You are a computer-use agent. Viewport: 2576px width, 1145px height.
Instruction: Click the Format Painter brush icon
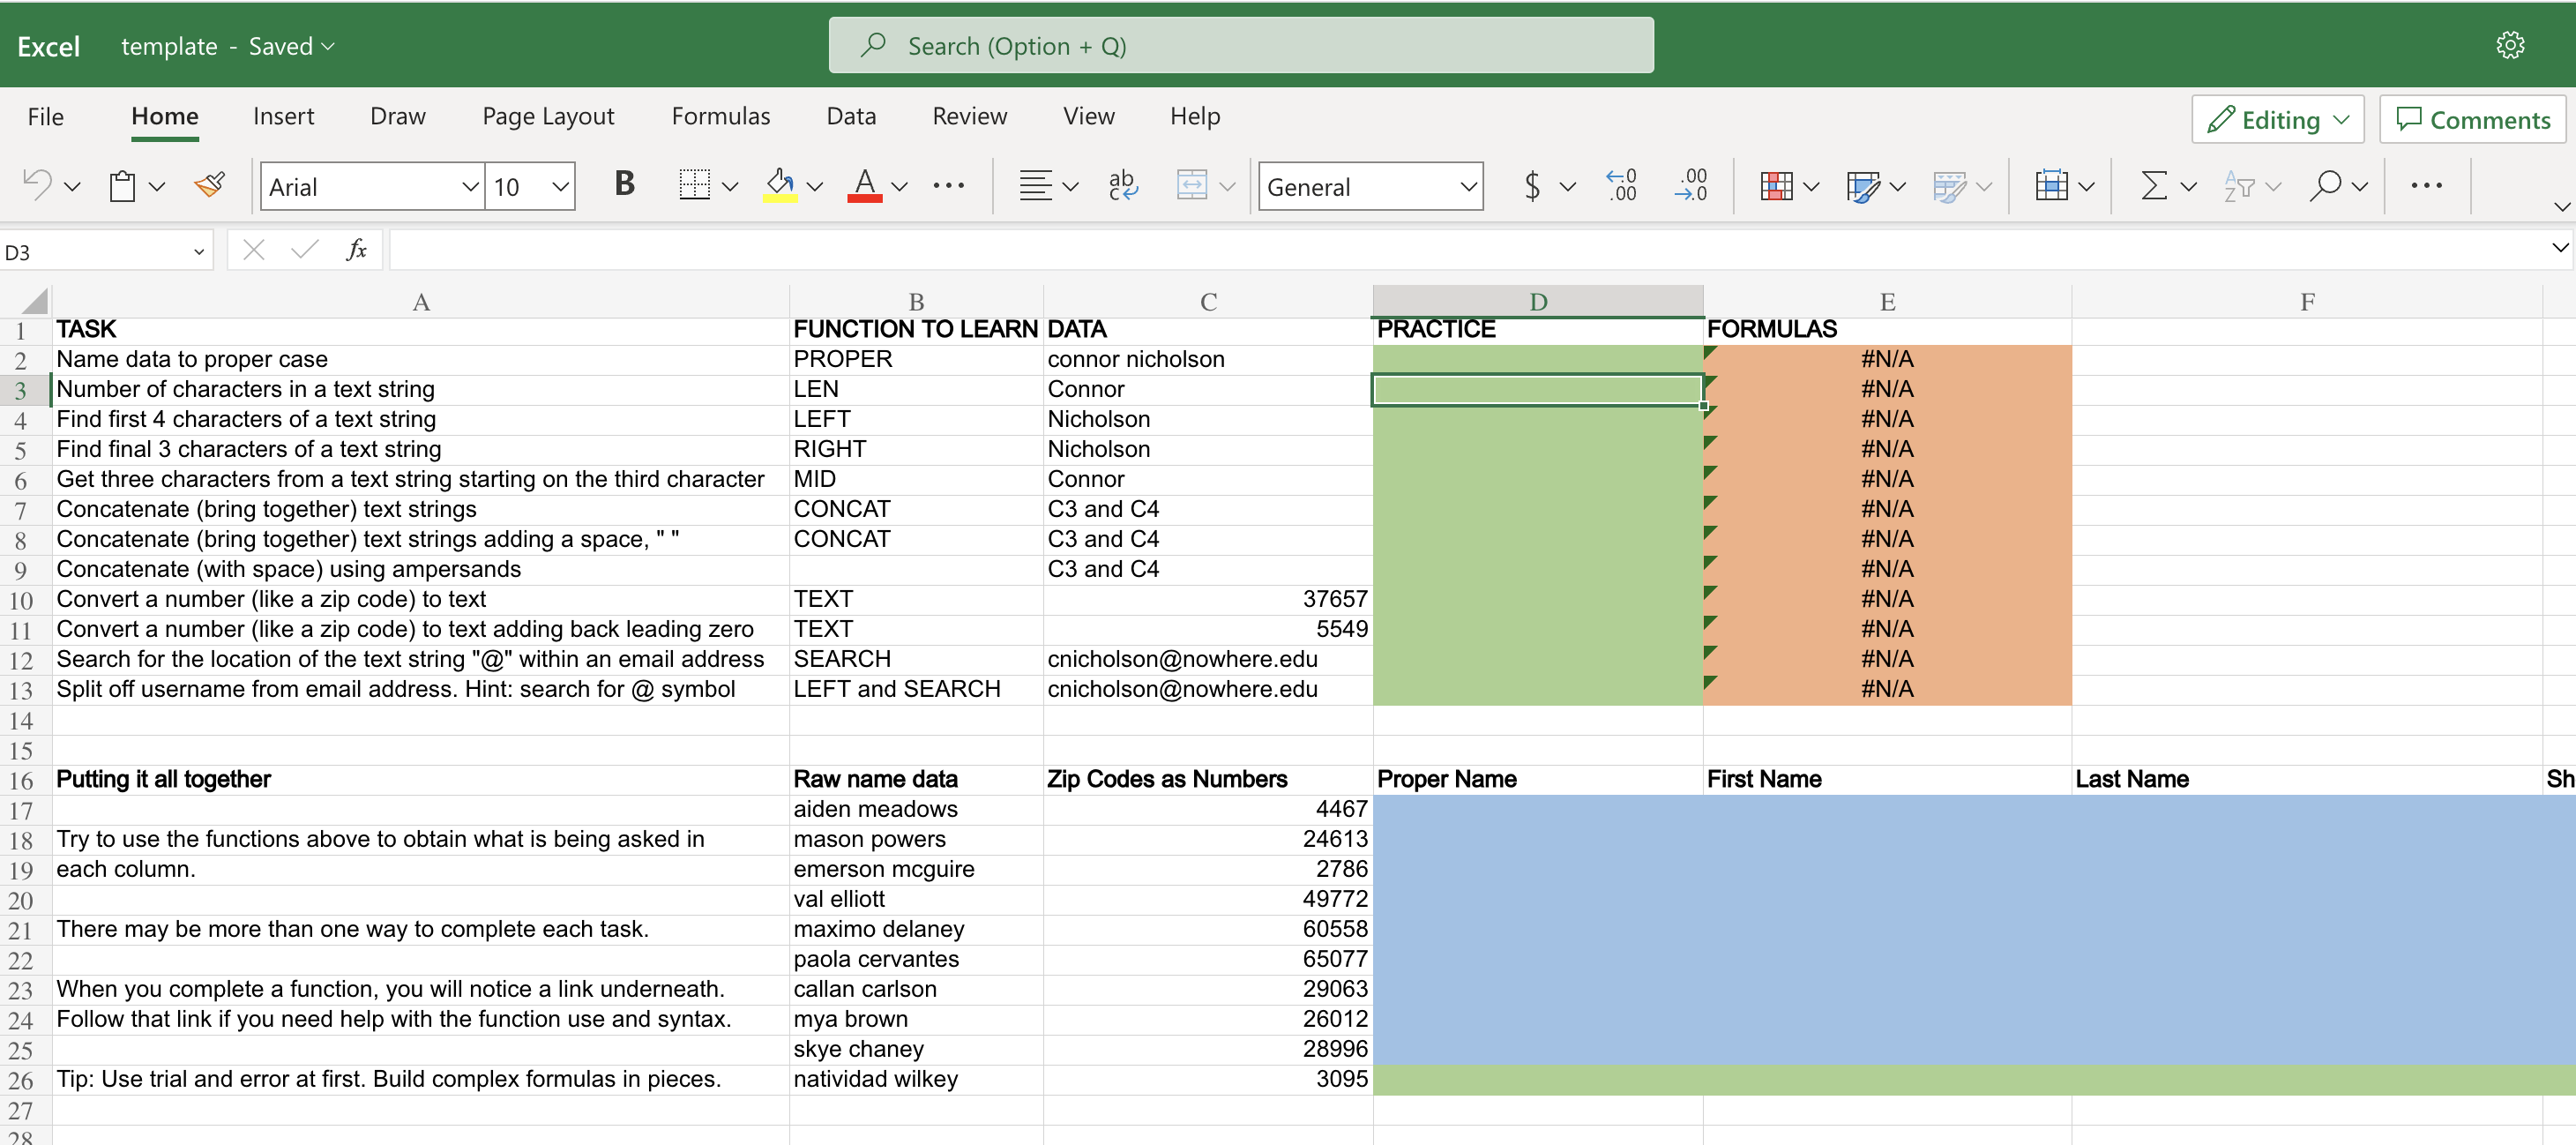(x=210, y=186)
